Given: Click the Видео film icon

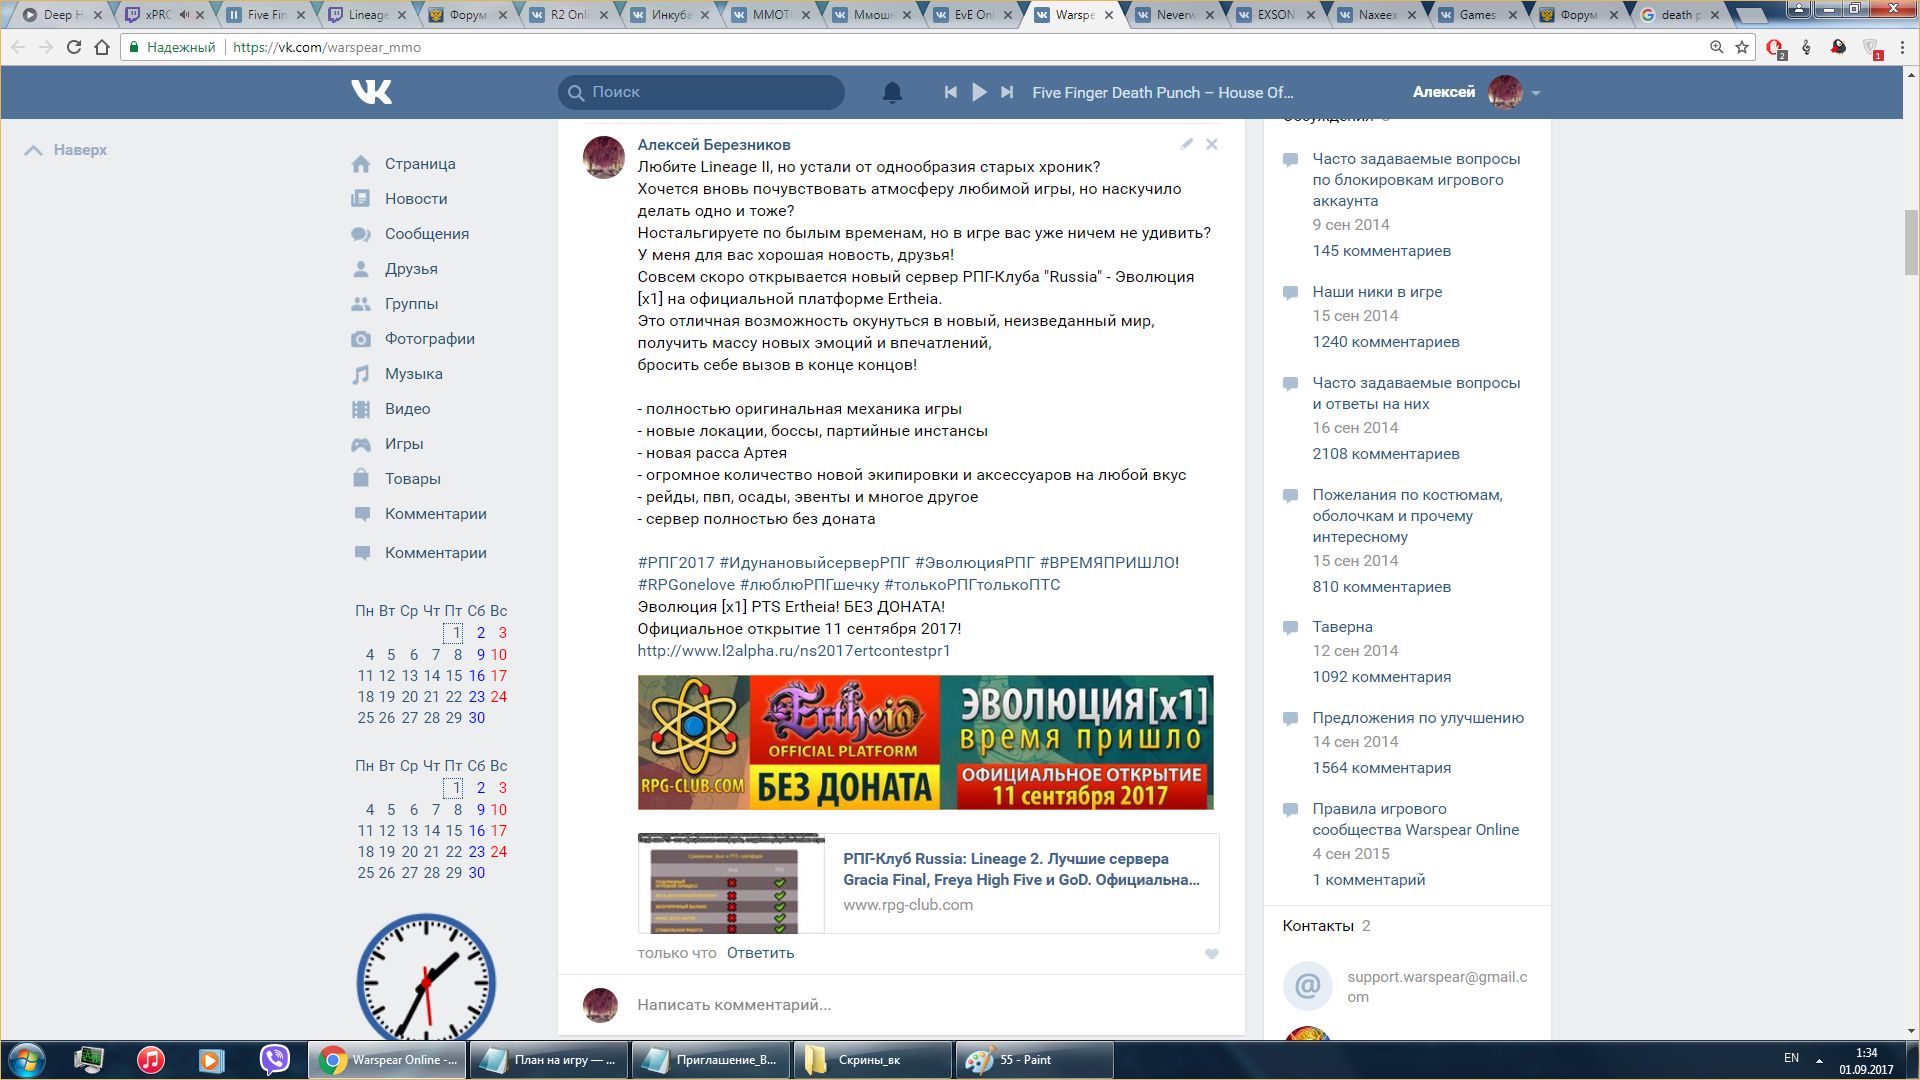Looking at the screenshot, I should [361, 409].
